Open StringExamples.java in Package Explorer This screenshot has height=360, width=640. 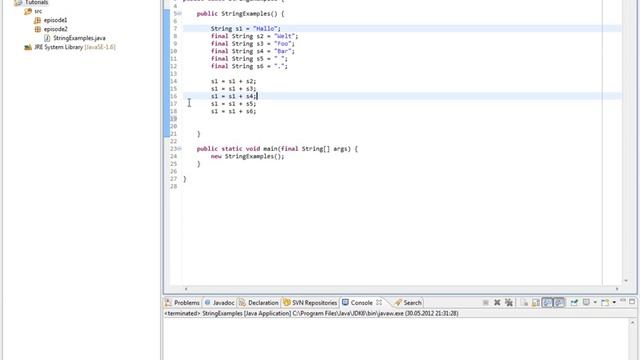click(79, 38)
